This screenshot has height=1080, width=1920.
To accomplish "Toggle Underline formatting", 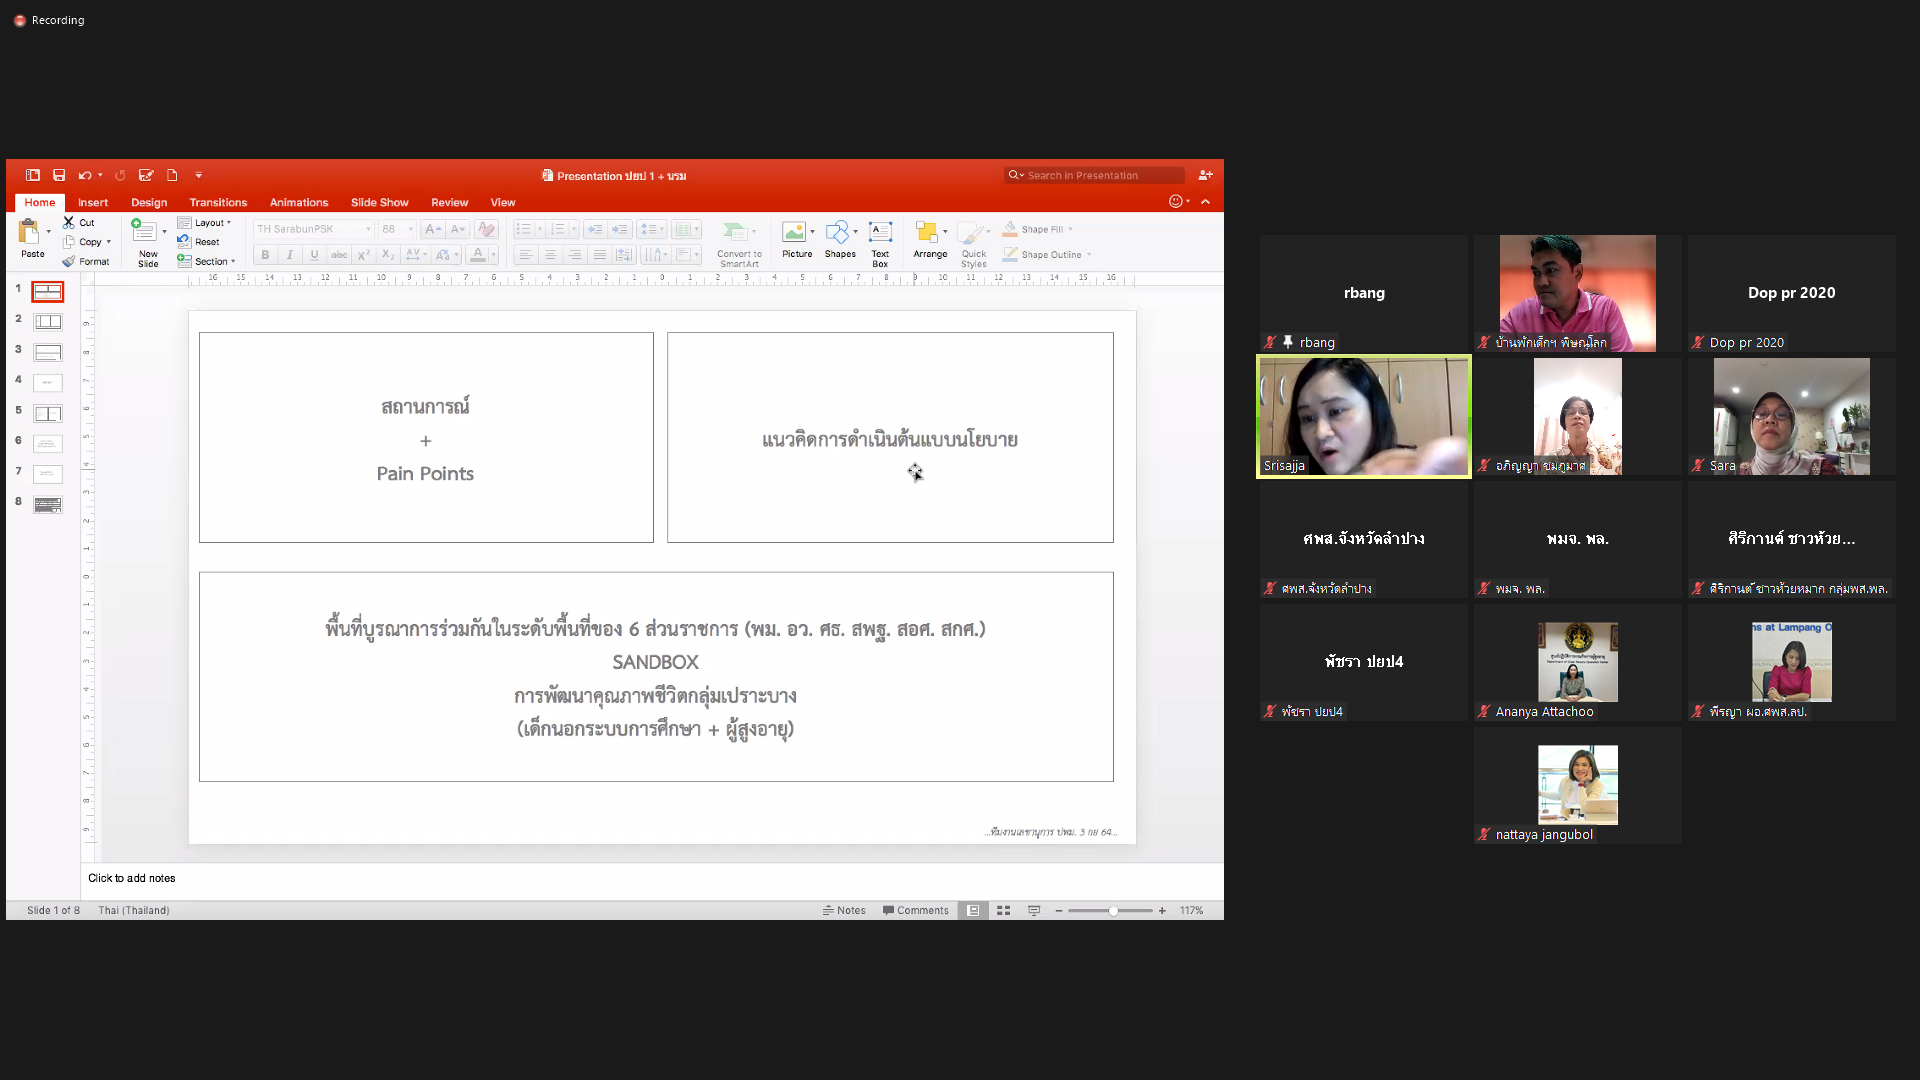I will (x=314, y=255).
